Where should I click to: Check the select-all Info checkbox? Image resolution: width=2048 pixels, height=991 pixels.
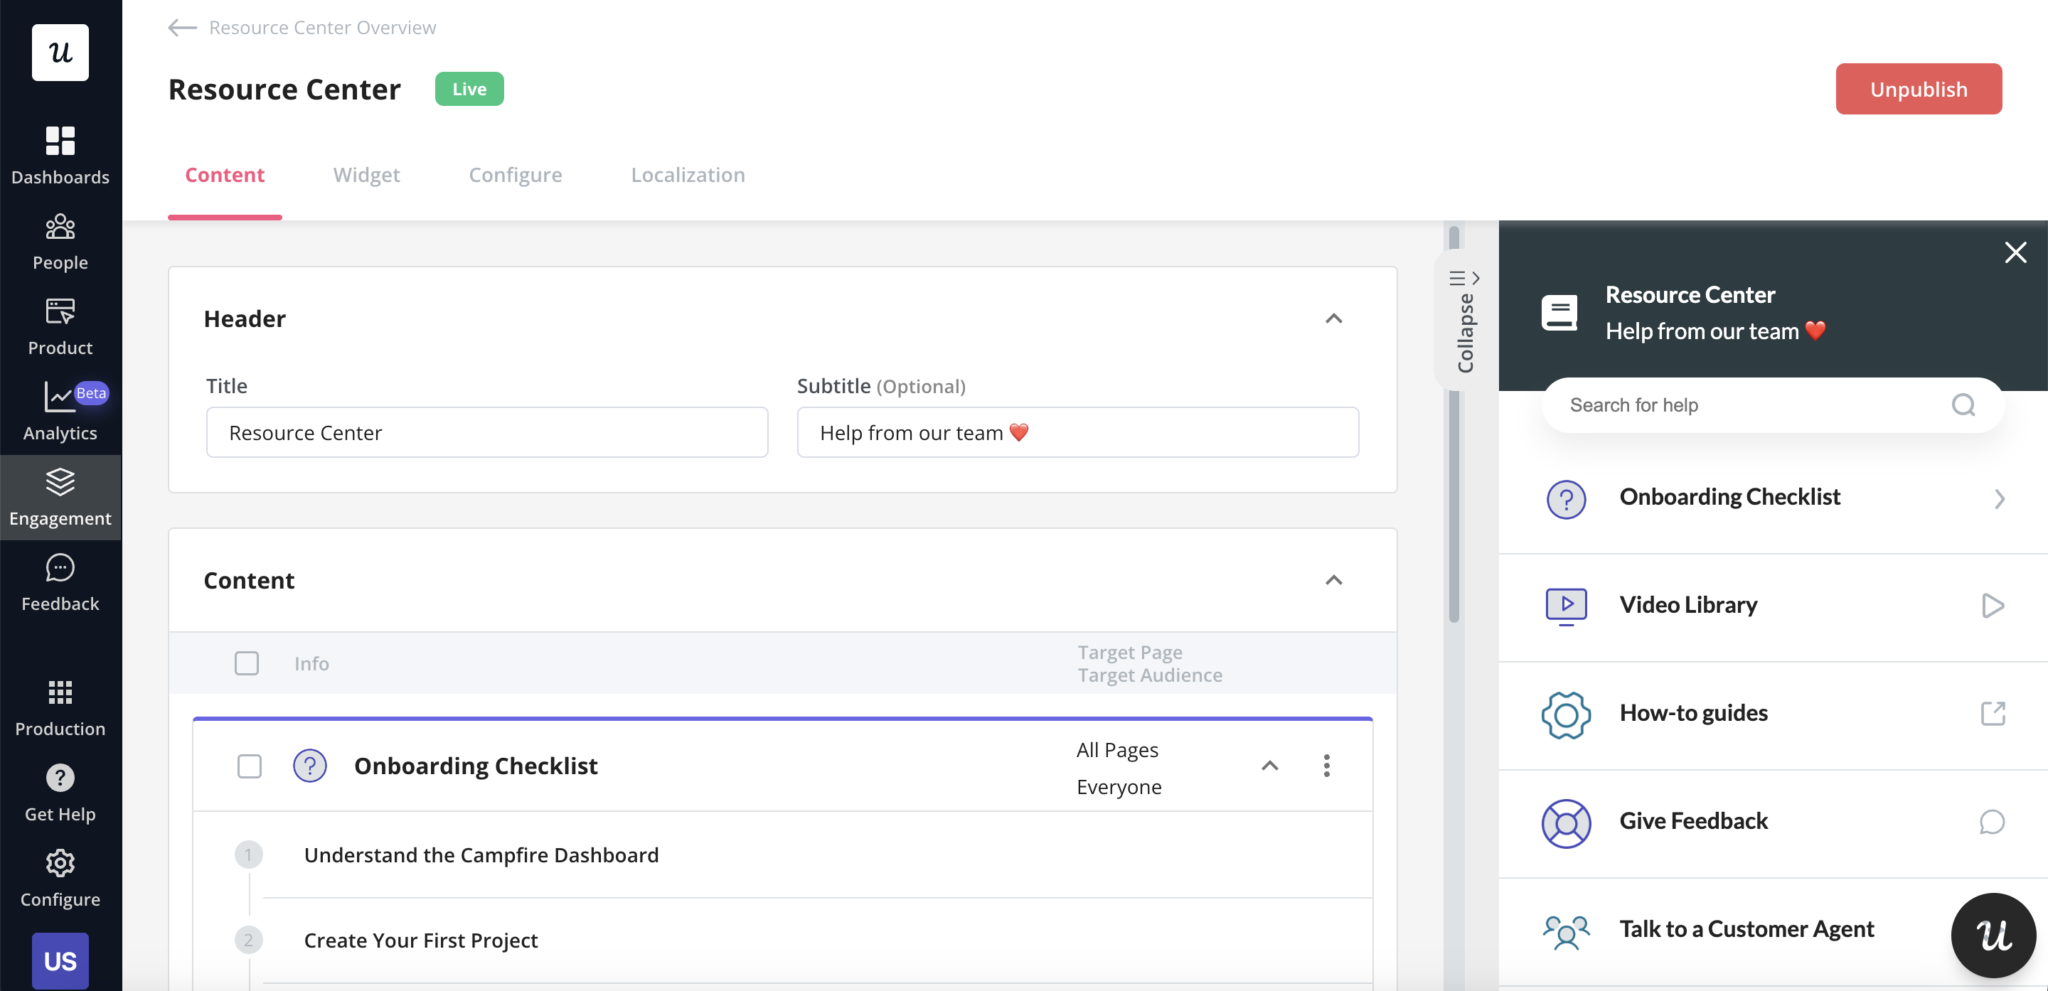pos(245,662)
